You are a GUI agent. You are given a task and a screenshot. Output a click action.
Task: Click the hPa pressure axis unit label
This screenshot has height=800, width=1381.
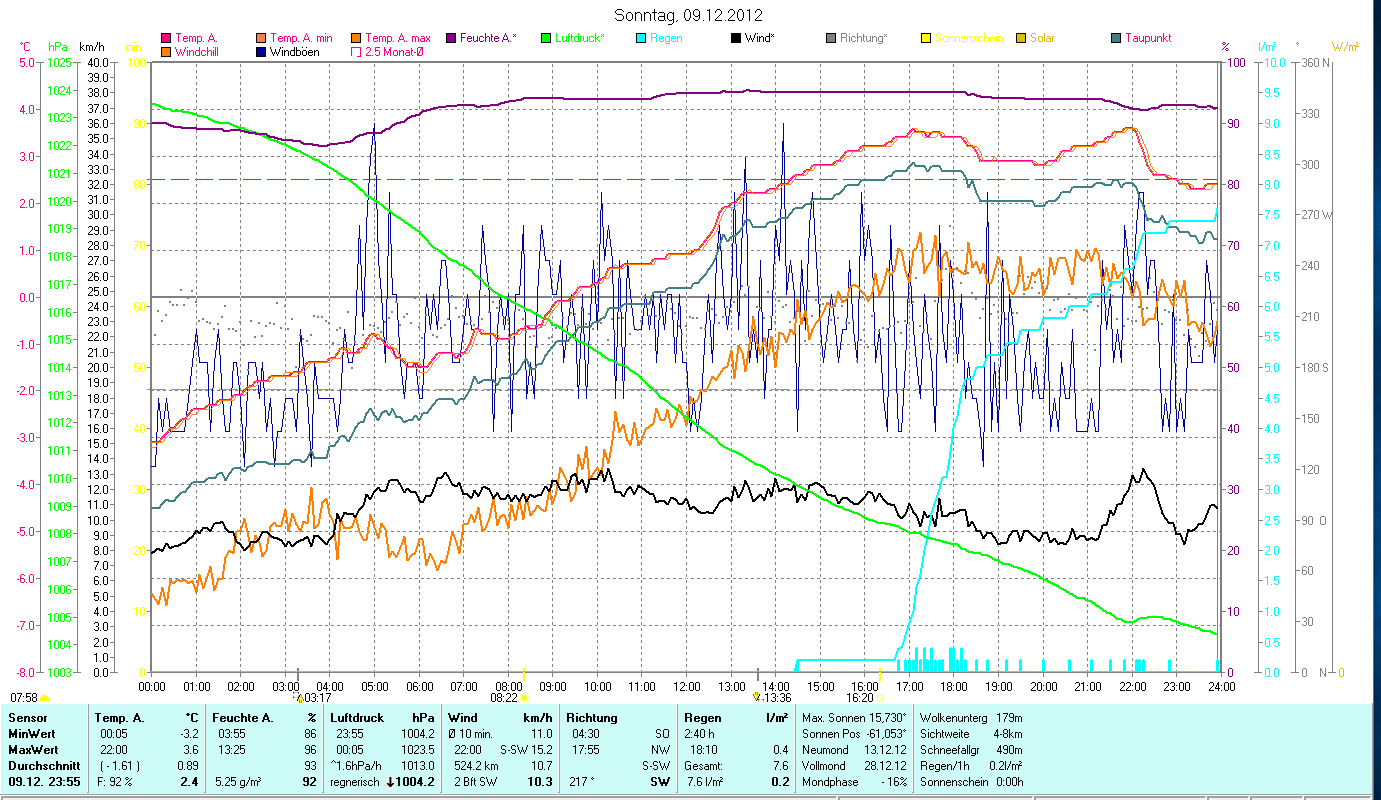click(x=59, y=47)
